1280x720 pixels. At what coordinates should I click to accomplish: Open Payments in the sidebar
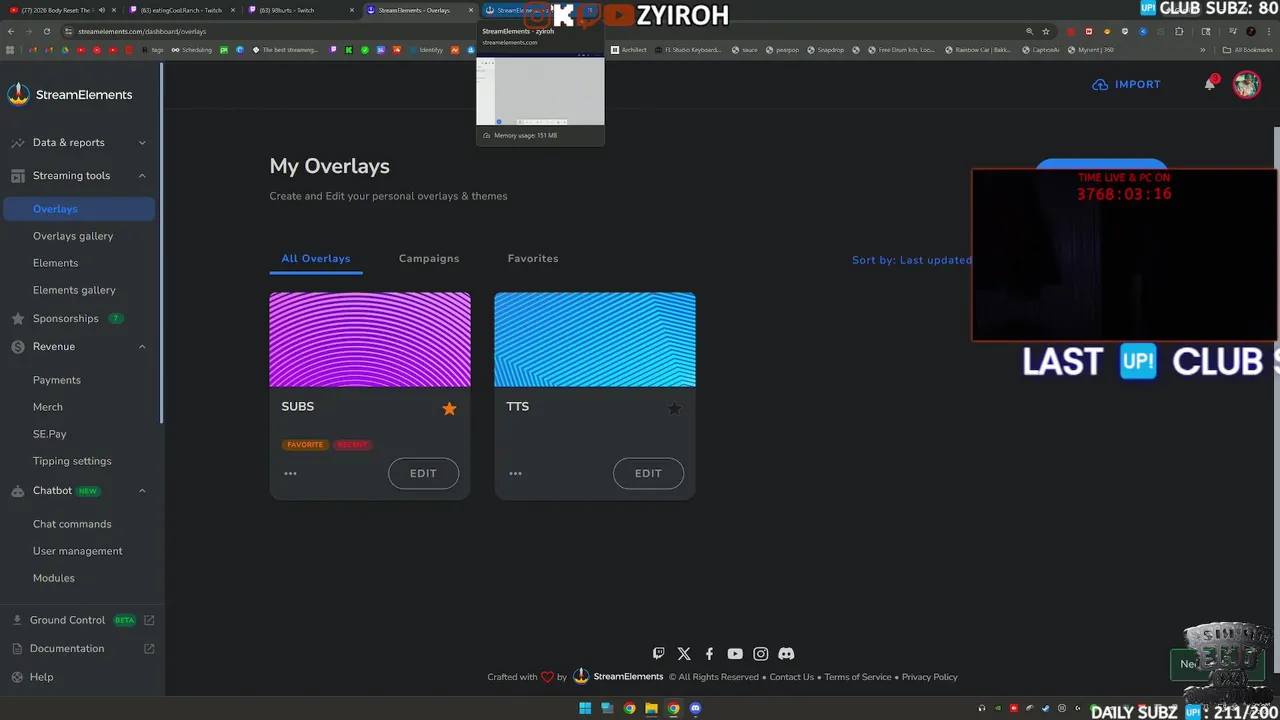pos(57,380)
